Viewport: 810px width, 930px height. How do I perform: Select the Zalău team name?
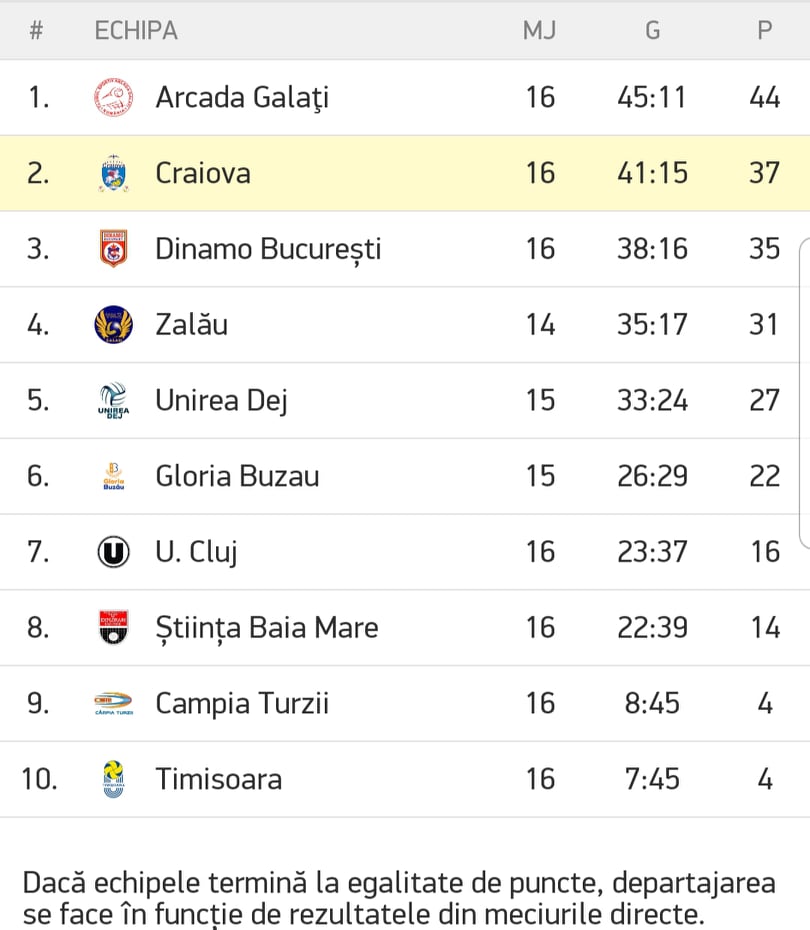[191, 325]
